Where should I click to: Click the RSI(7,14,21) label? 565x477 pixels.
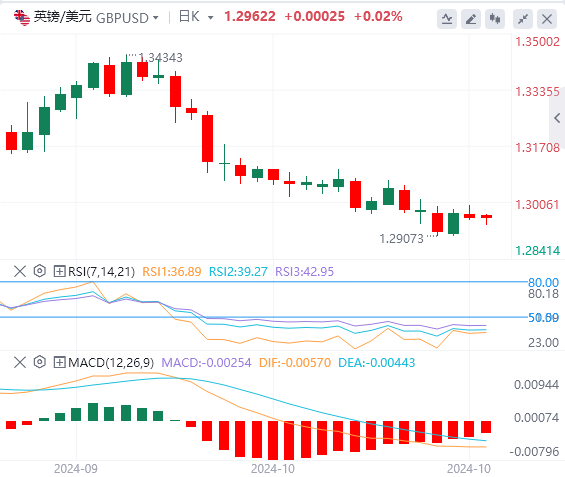point(101,272)
